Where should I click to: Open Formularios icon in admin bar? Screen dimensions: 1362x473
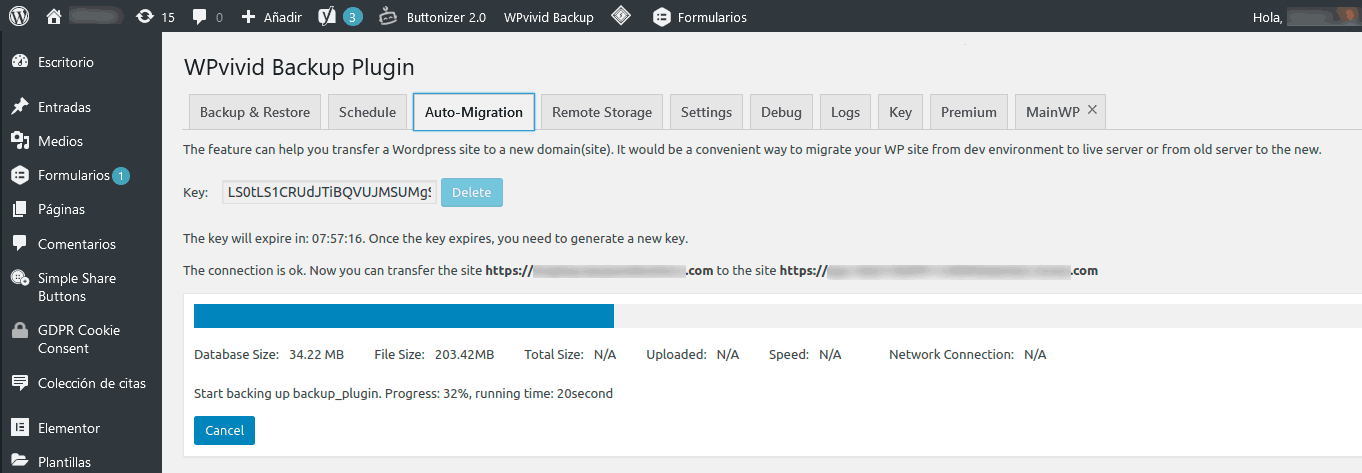click(x=661, y=16)
